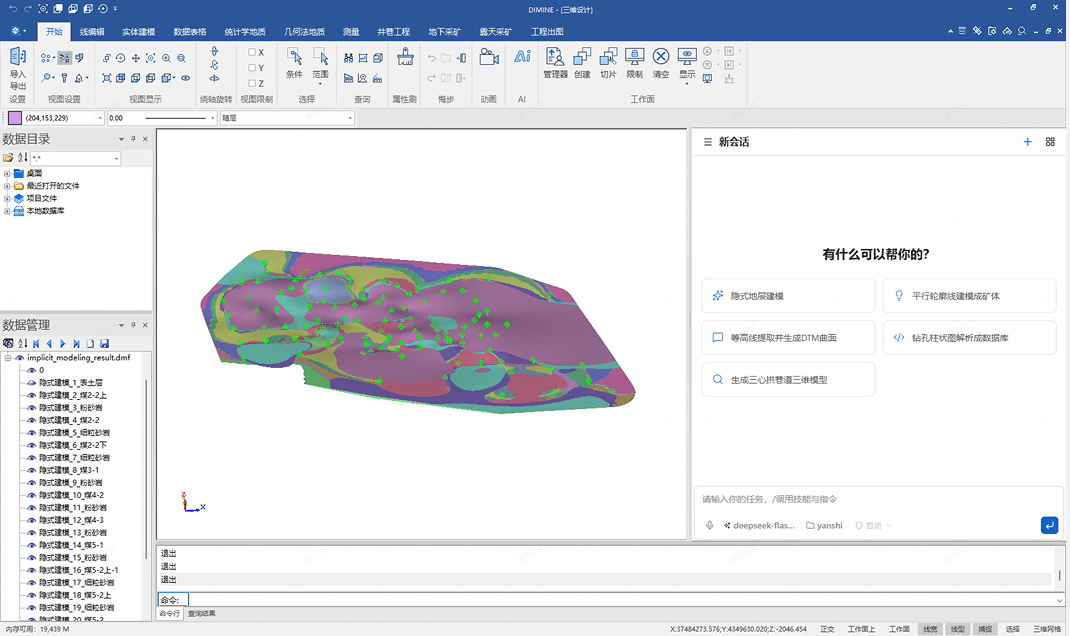Click the 动画 camera icon
Viewport: 1070px width, 636px height.
(489, 57)
